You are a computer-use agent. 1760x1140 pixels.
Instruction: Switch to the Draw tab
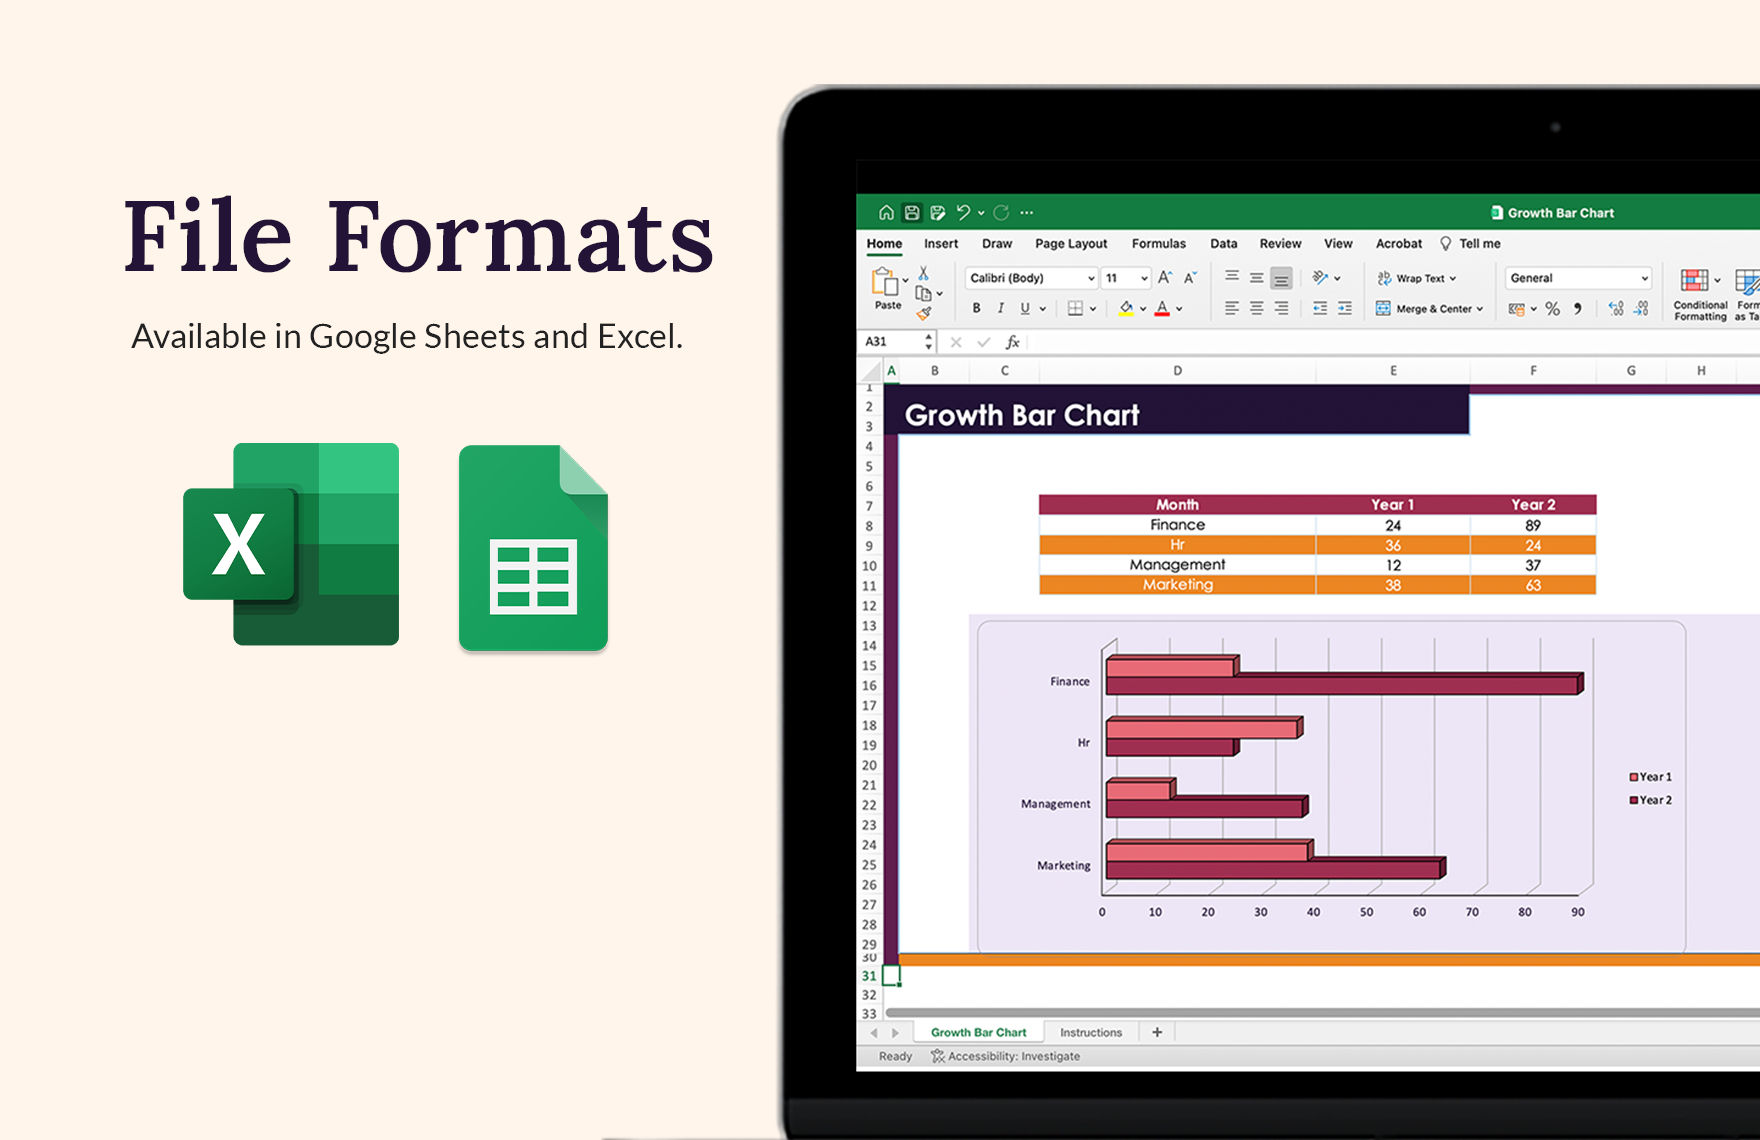pyautogui.click(x=997, y=243)
